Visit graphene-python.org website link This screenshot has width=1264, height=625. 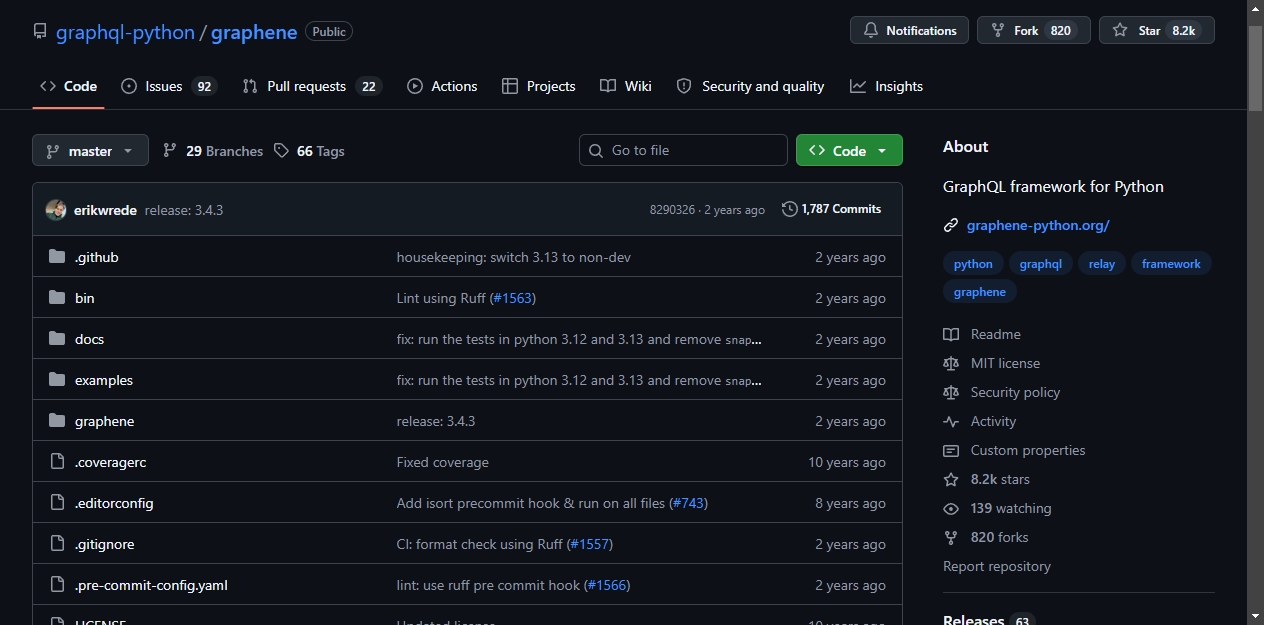(x=1038, y=225)
